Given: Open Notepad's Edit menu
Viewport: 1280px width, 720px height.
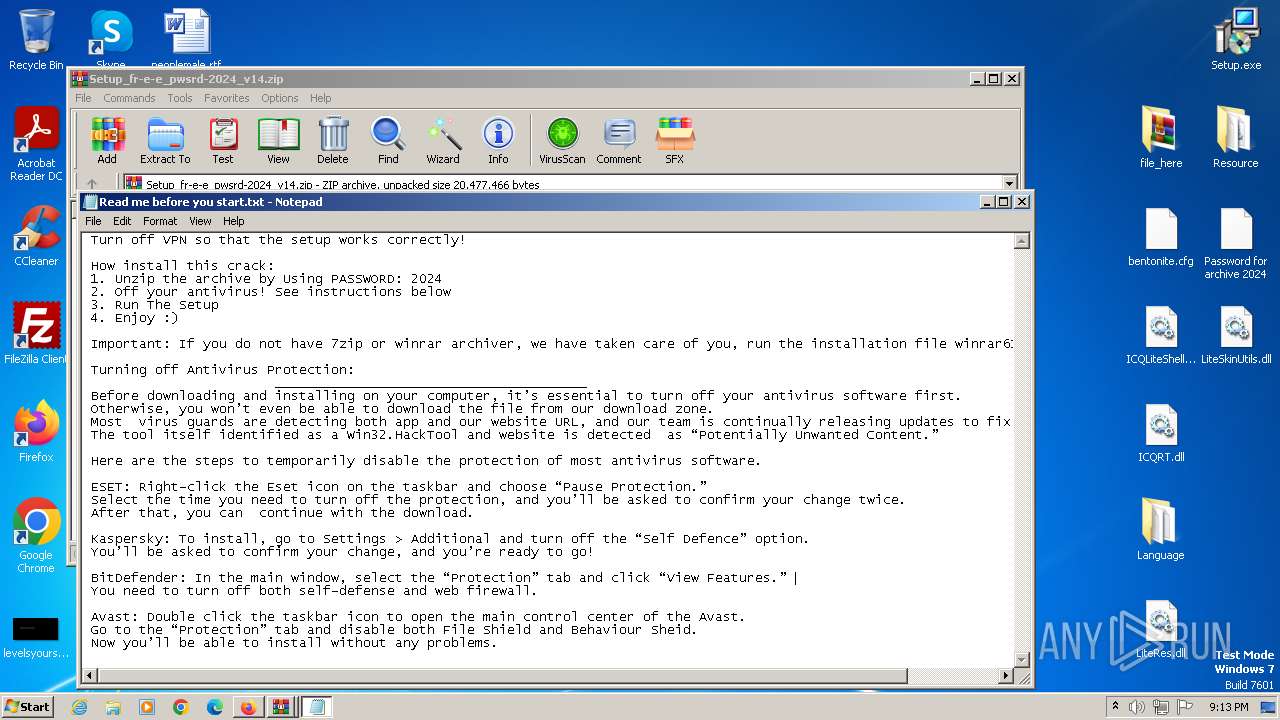Looking at the screenshot, I should click(x=122, y=221).
